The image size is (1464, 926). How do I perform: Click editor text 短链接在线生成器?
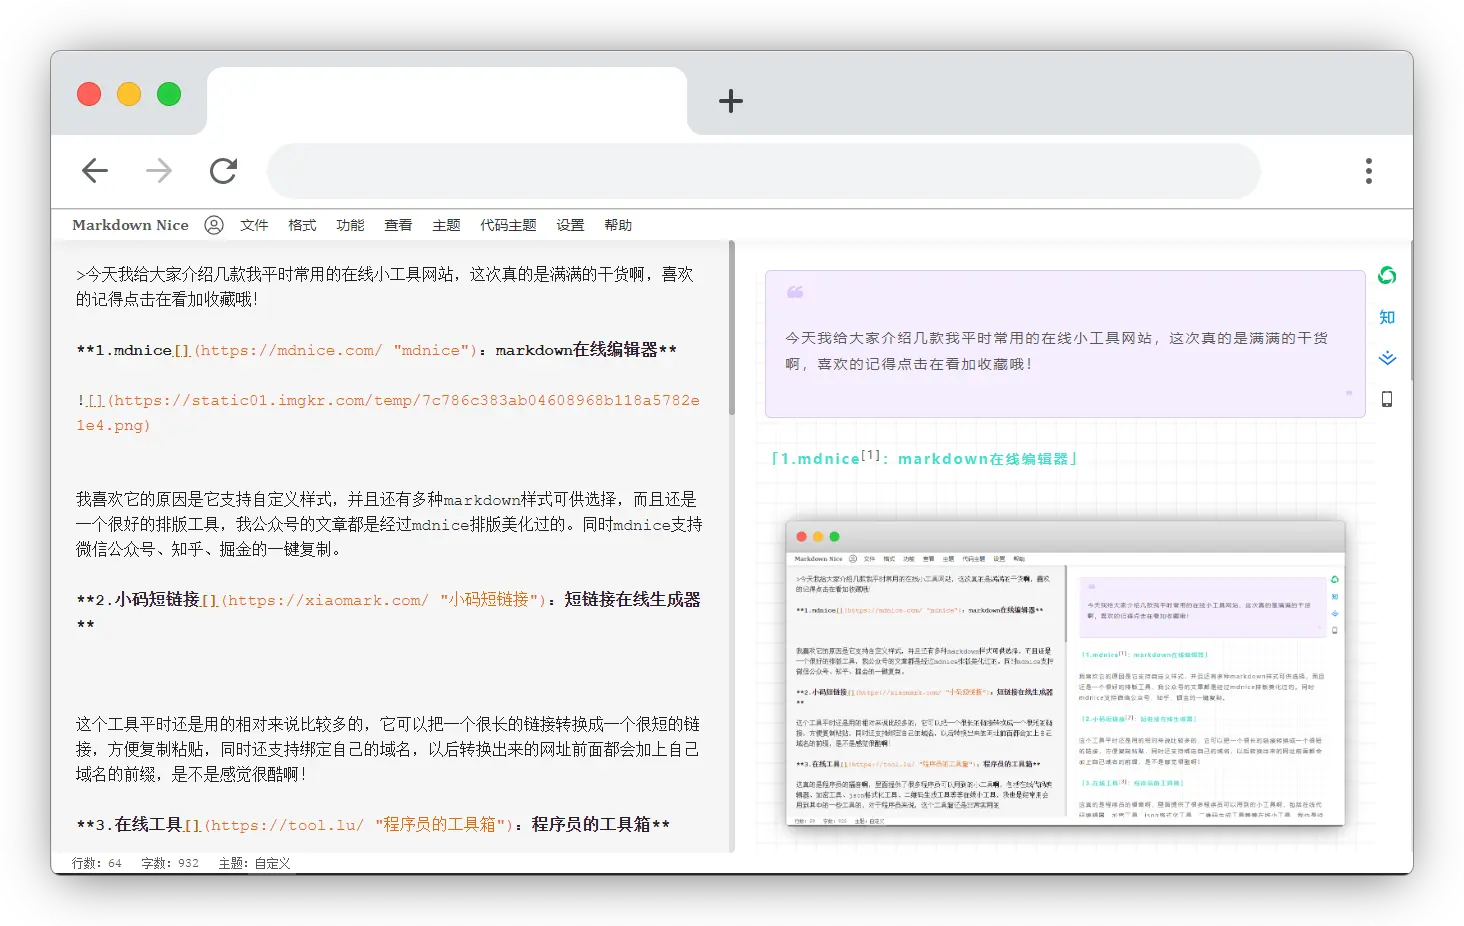click(x=632, y=599)
